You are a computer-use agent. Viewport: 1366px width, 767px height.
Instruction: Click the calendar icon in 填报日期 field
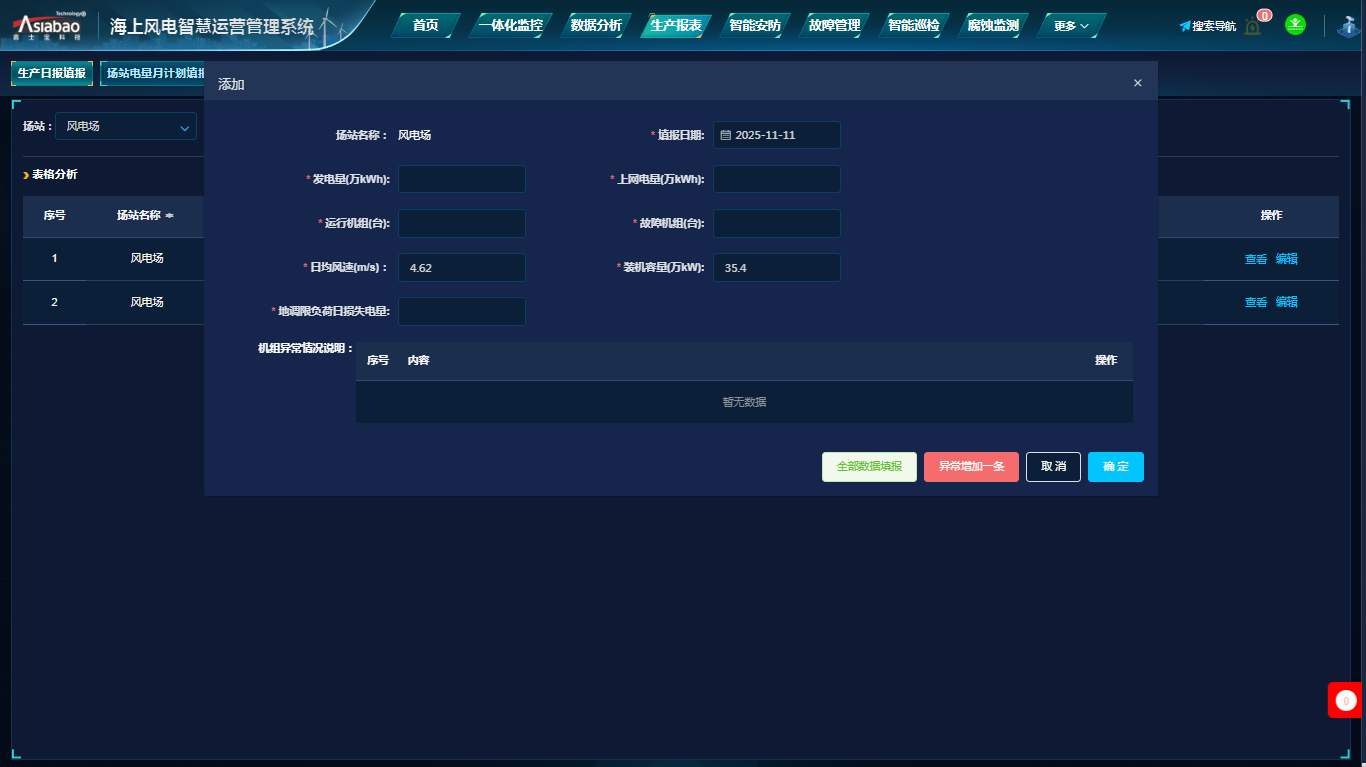726,135
